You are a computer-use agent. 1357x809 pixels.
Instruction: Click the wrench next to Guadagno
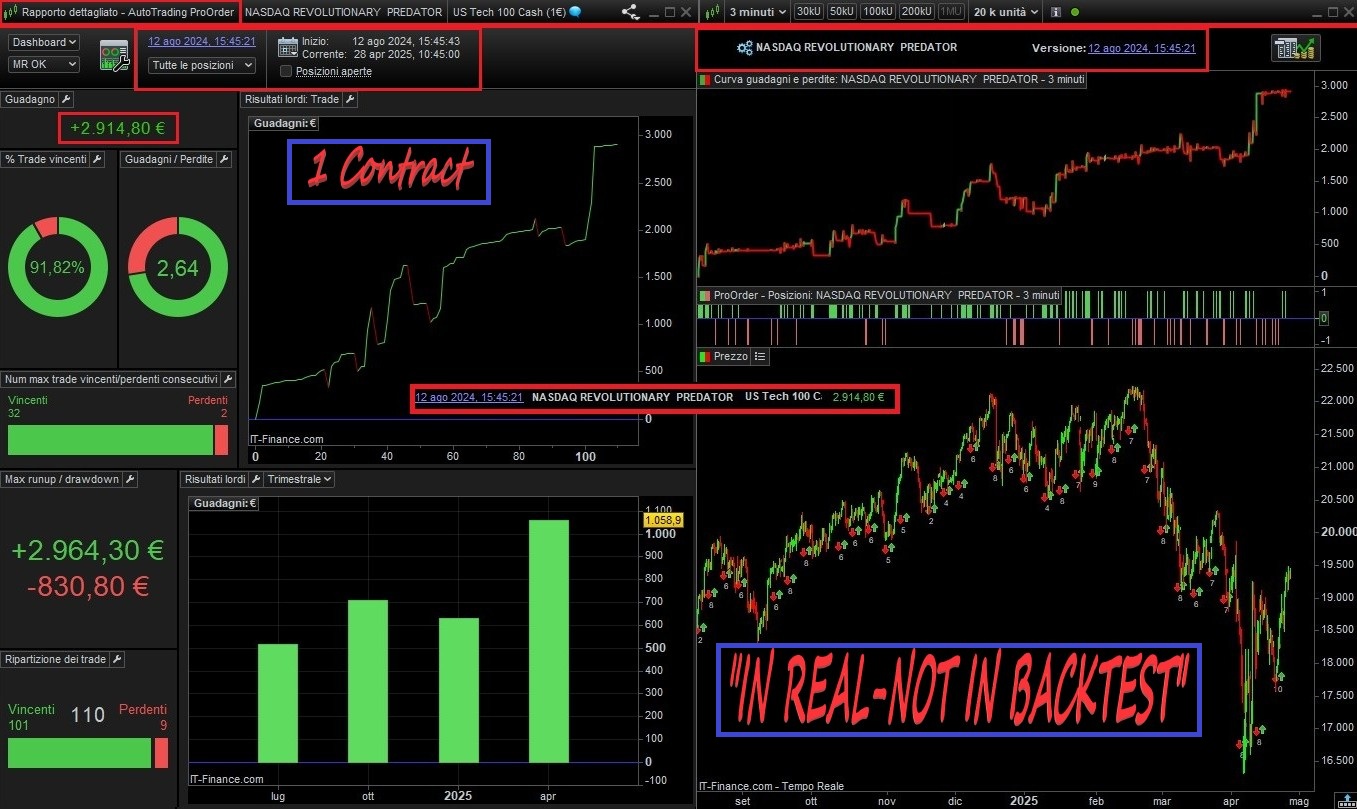pos(66,99)
